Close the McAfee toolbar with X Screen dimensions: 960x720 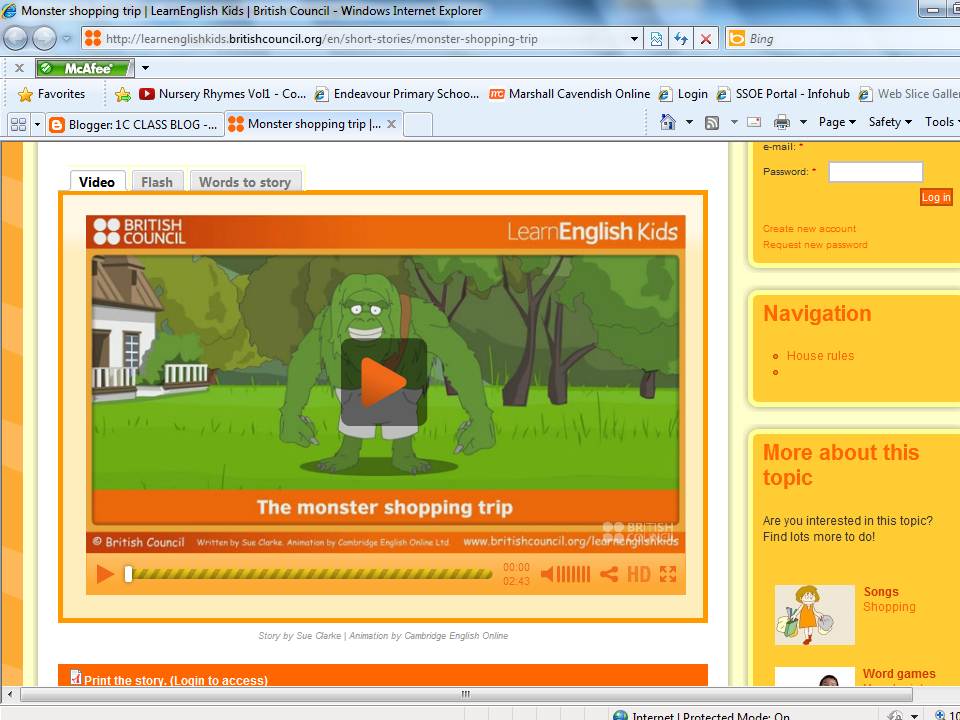pyautogui.click(x=19, y=68)
